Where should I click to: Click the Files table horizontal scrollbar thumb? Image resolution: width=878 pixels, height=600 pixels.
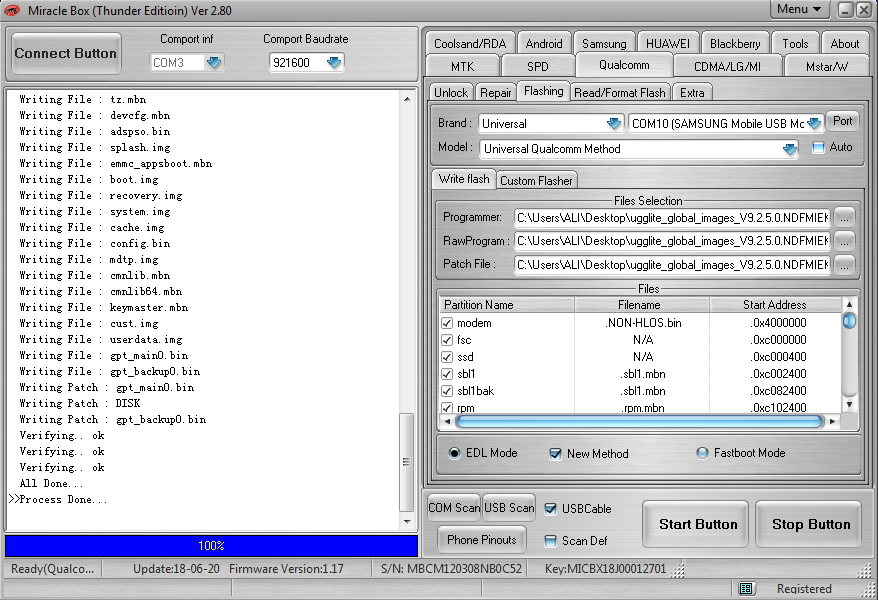pos(639,421)
